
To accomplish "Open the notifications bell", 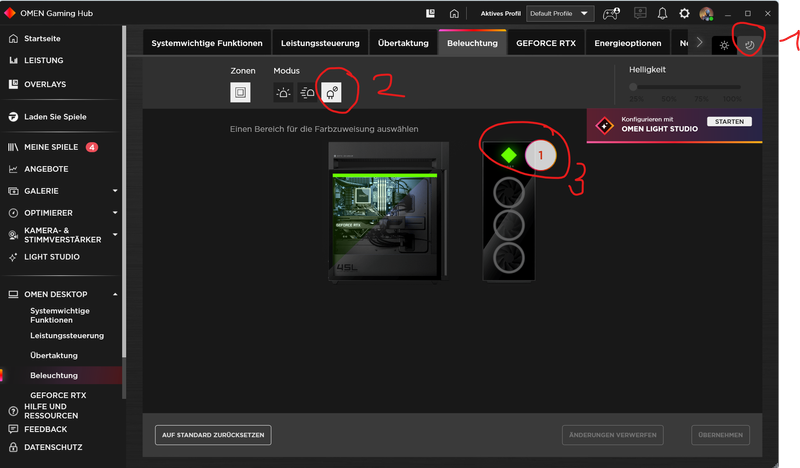I will [662, 14].
